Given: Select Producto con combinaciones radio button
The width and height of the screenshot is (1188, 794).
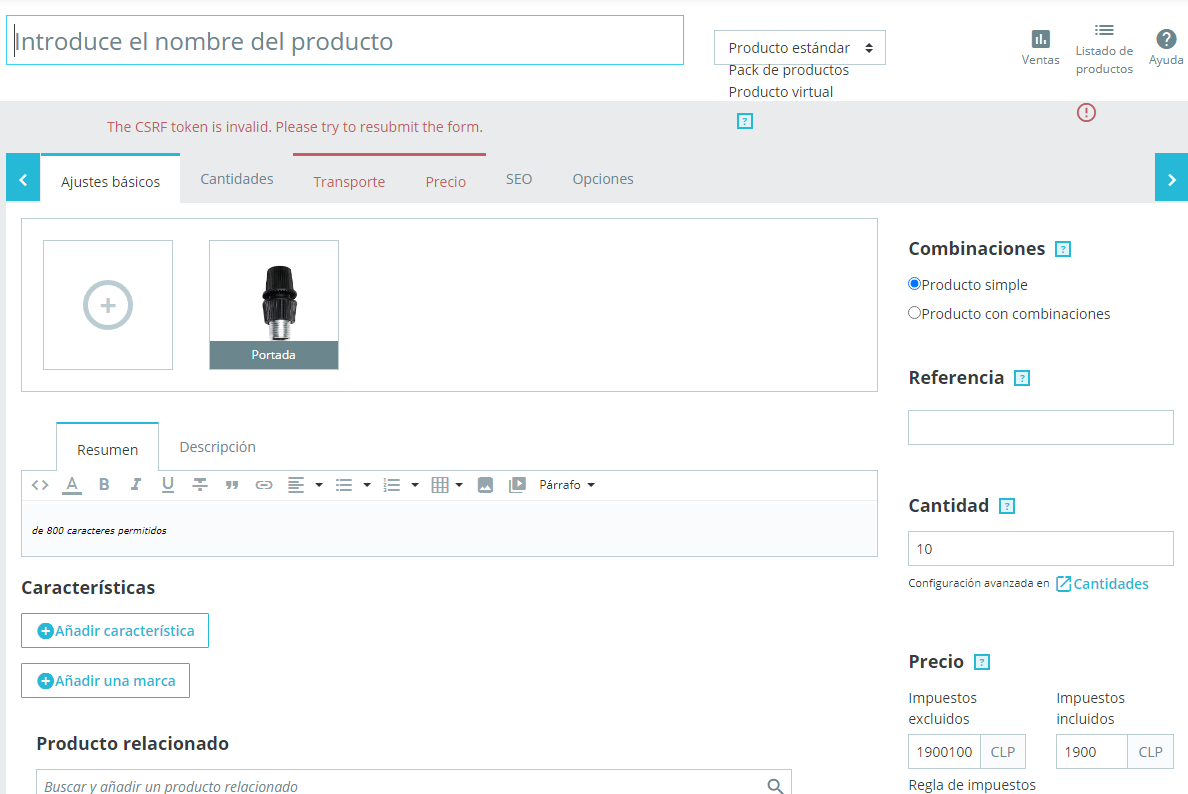Looking at the screenshot, I should (914, 313).
